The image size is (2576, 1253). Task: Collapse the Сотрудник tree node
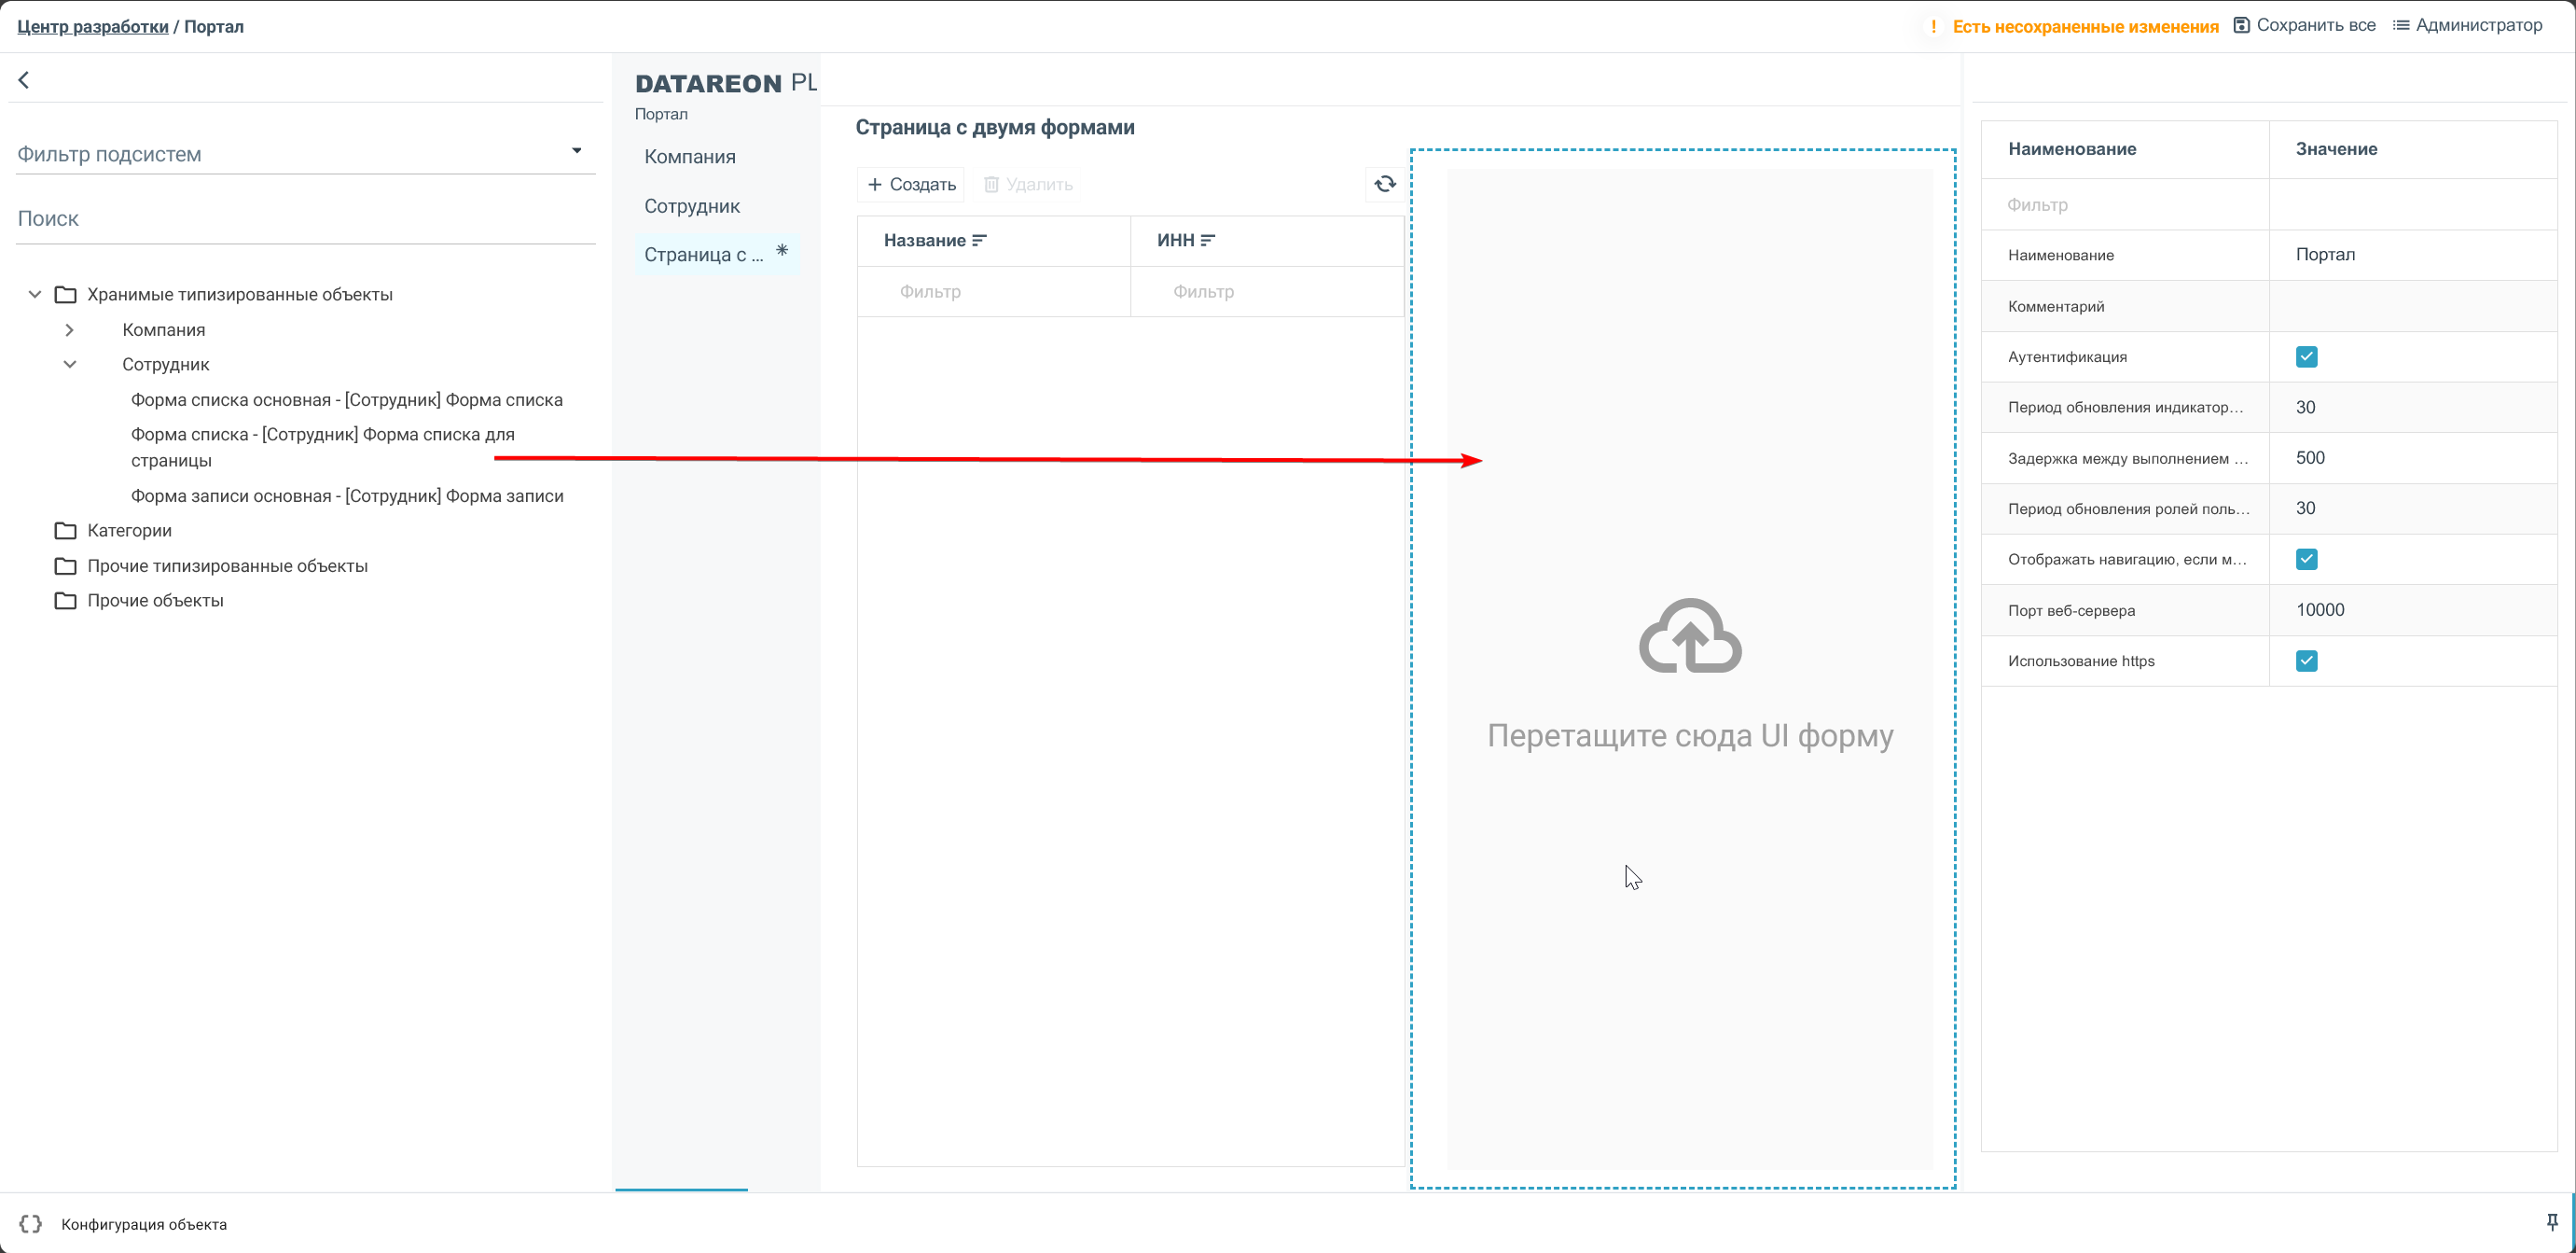[x=69, y=365]
